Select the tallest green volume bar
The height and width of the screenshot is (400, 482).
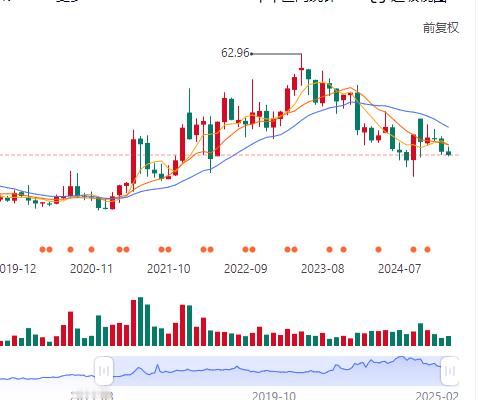click(x=140, y=321)
